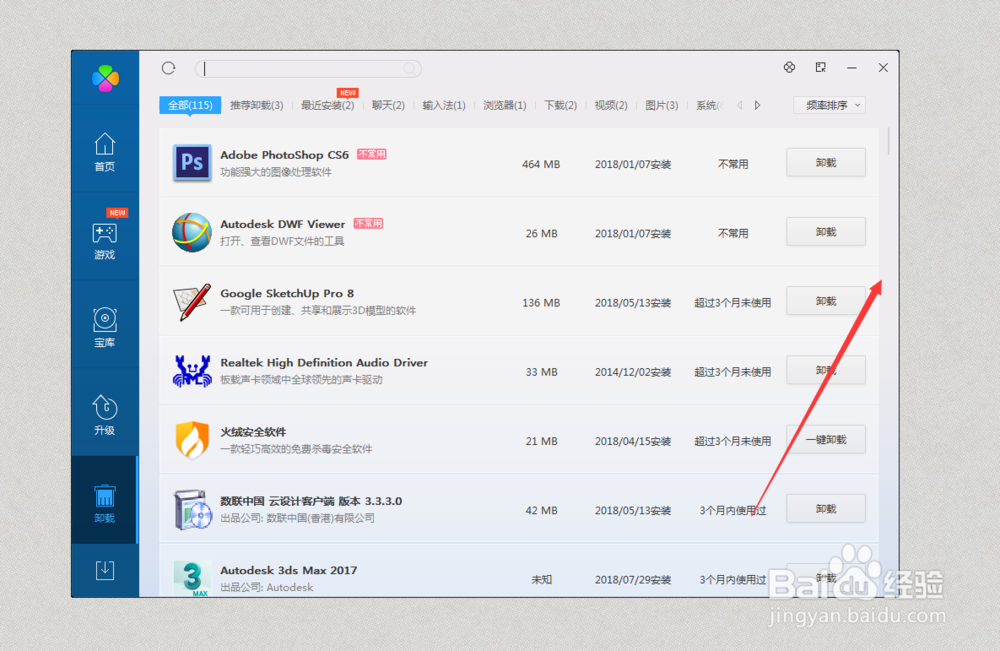This screenshot has height=651, width=1000.
Task: Open the 升级 upgrade section
Action: 105,415
